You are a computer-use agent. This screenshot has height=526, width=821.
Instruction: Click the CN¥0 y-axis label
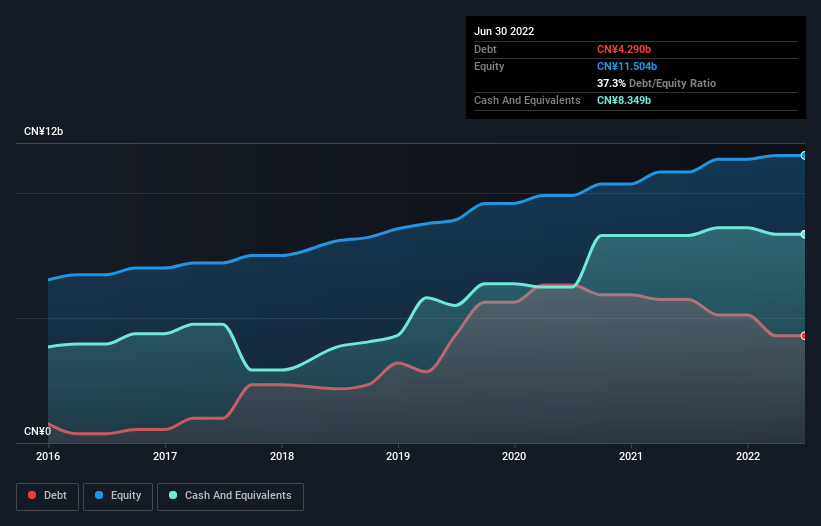(x=38, y=431)
